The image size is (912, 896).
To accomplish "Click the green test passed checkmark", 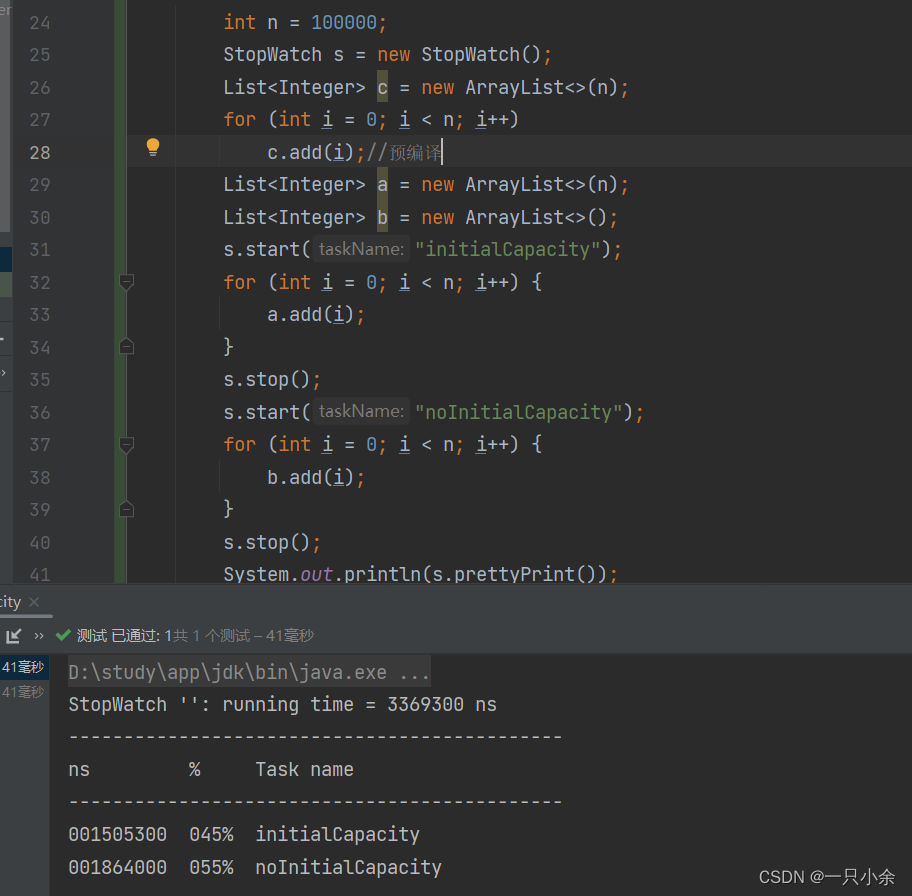I will (63, 635).
